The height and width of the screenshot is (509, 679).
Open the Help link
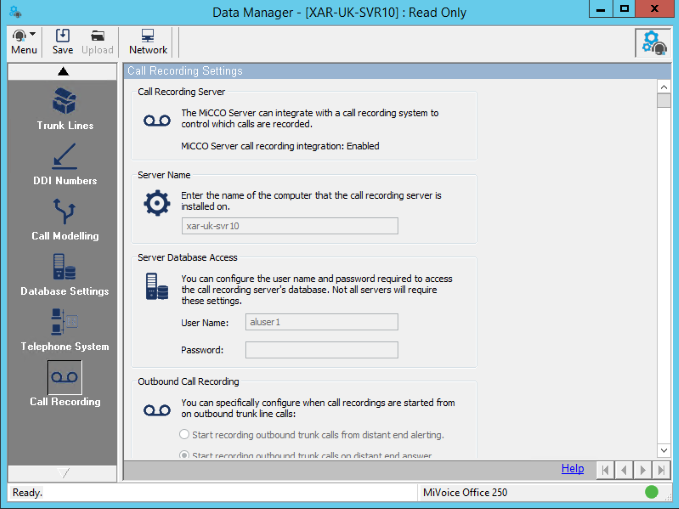click(x=572, y=468)
